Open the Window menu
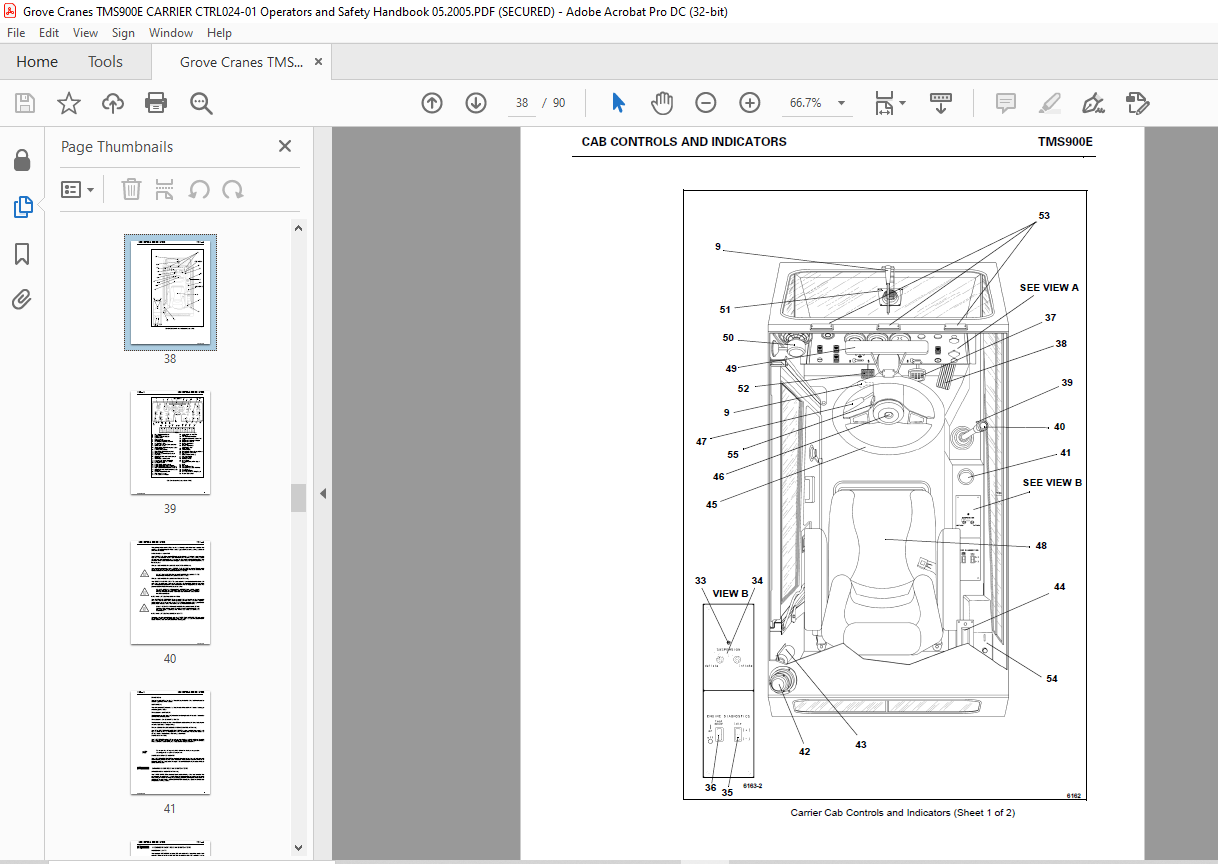The image size is (1218, 864). pos(171,33)
